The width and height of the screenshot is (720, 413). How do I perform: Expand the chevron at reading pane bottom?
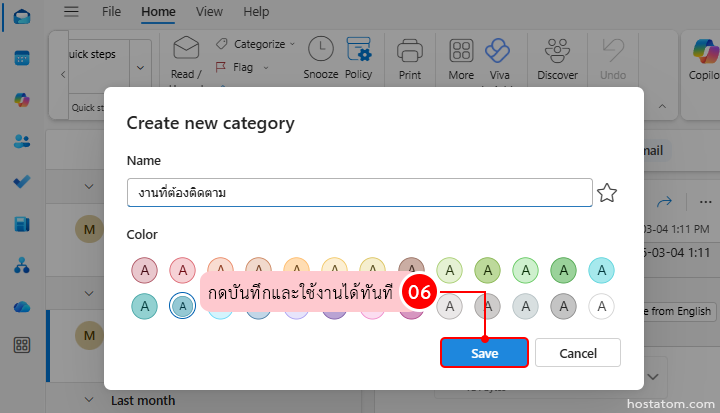(x=652, y=377)
